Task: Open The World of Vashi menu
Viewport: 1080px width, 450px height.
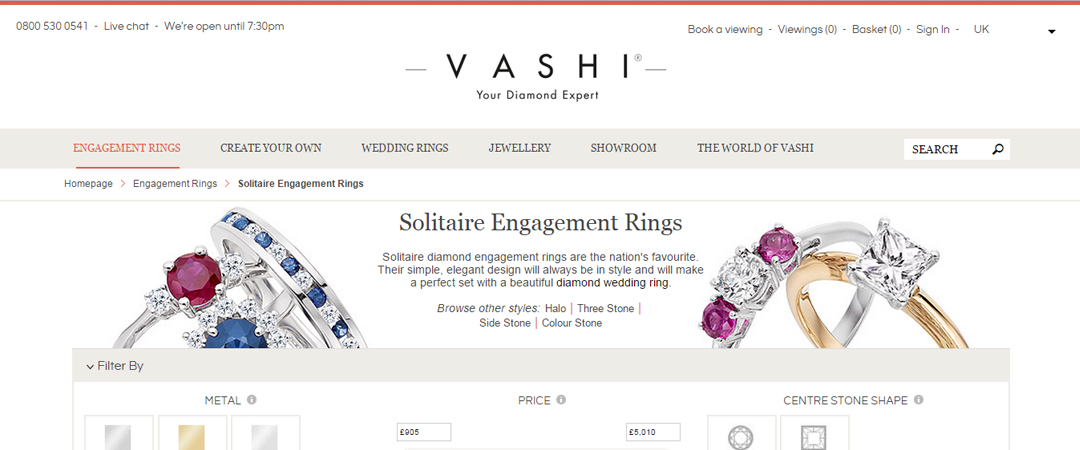Action: pyautogui.click(x=755, y=148)
